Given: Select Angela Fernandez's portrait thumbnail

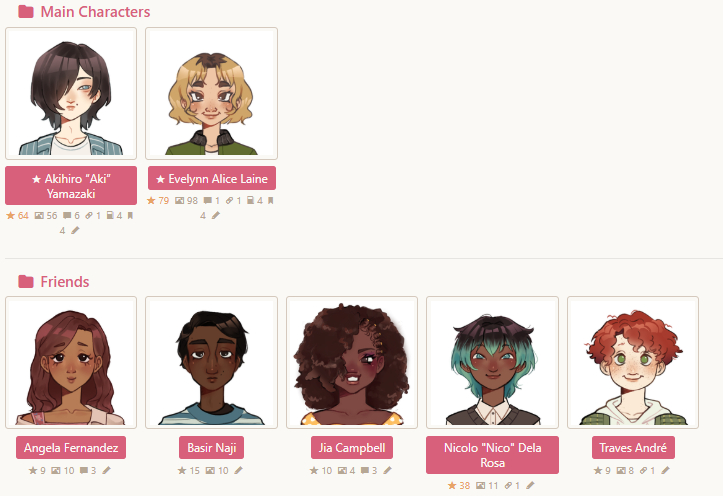Looking at the screenshot, I should (x=71, y=363).
